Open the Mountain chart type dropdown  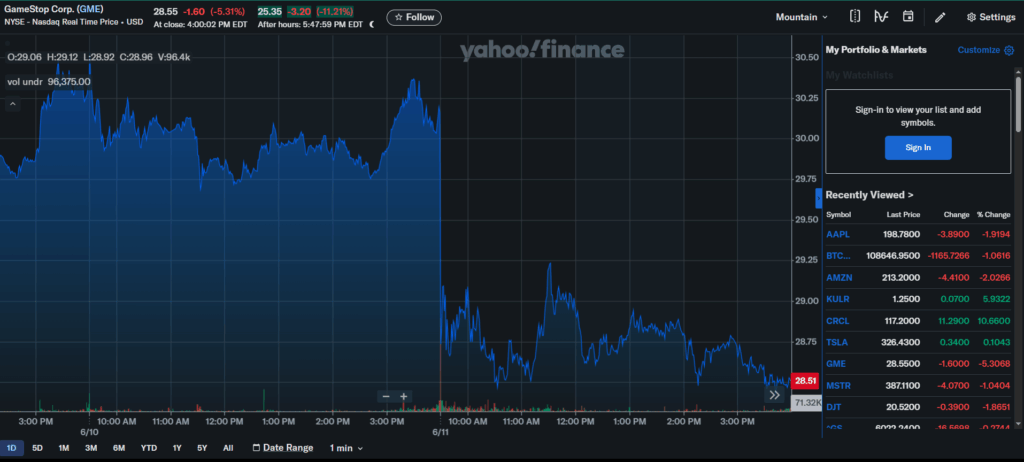801,18
